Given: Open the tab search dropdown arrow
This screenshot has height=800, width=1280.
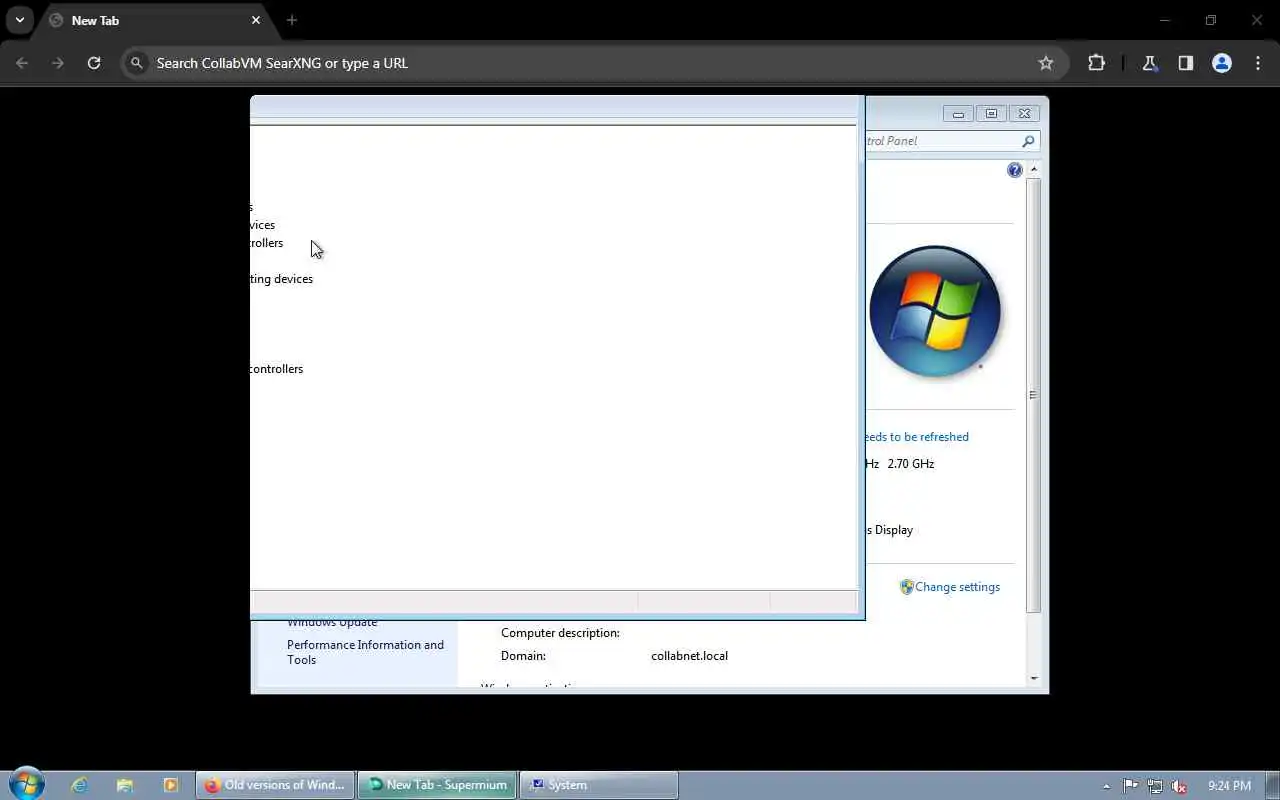Looking at the screenshot, I should click(x=19, y=20).
